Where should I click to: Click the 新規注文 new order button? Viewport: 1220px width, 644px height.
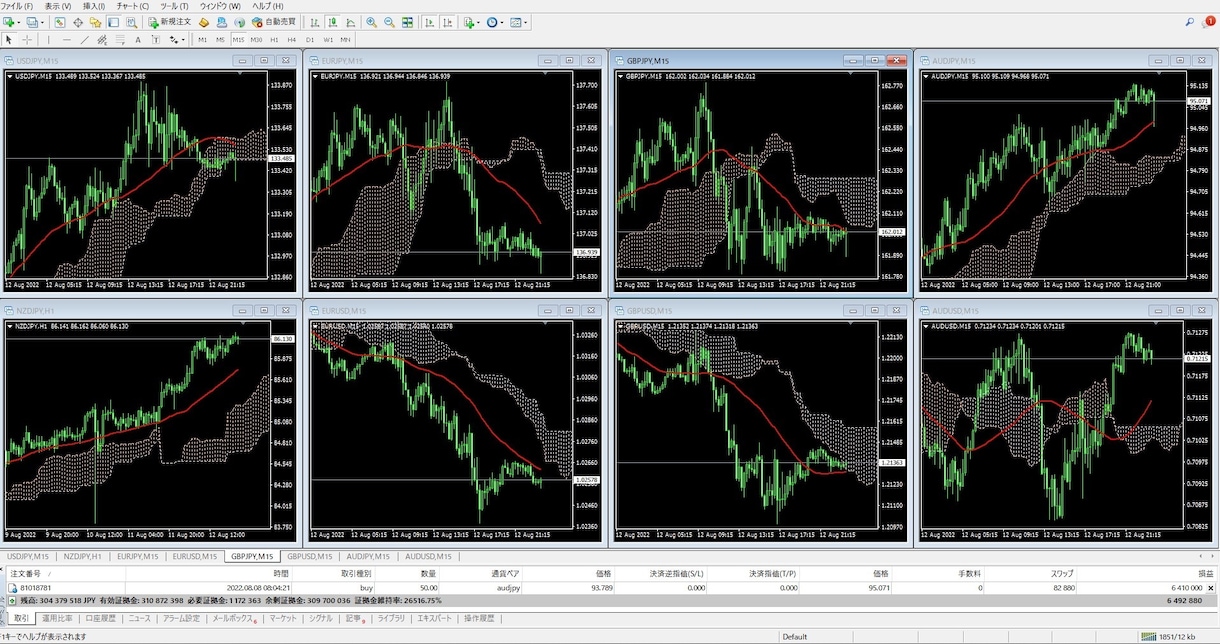click(x=170, y=21)
